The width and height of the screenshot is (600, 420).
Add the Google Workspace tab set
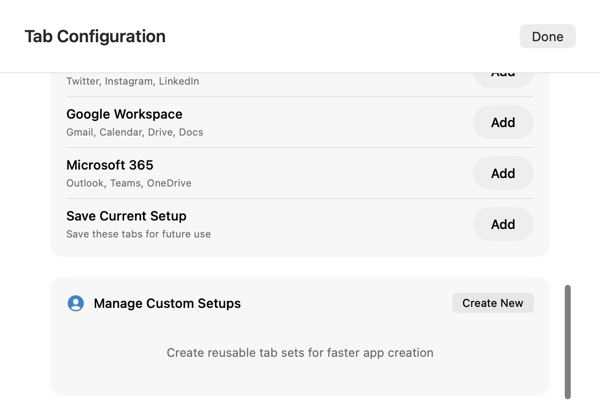(503, 122)
